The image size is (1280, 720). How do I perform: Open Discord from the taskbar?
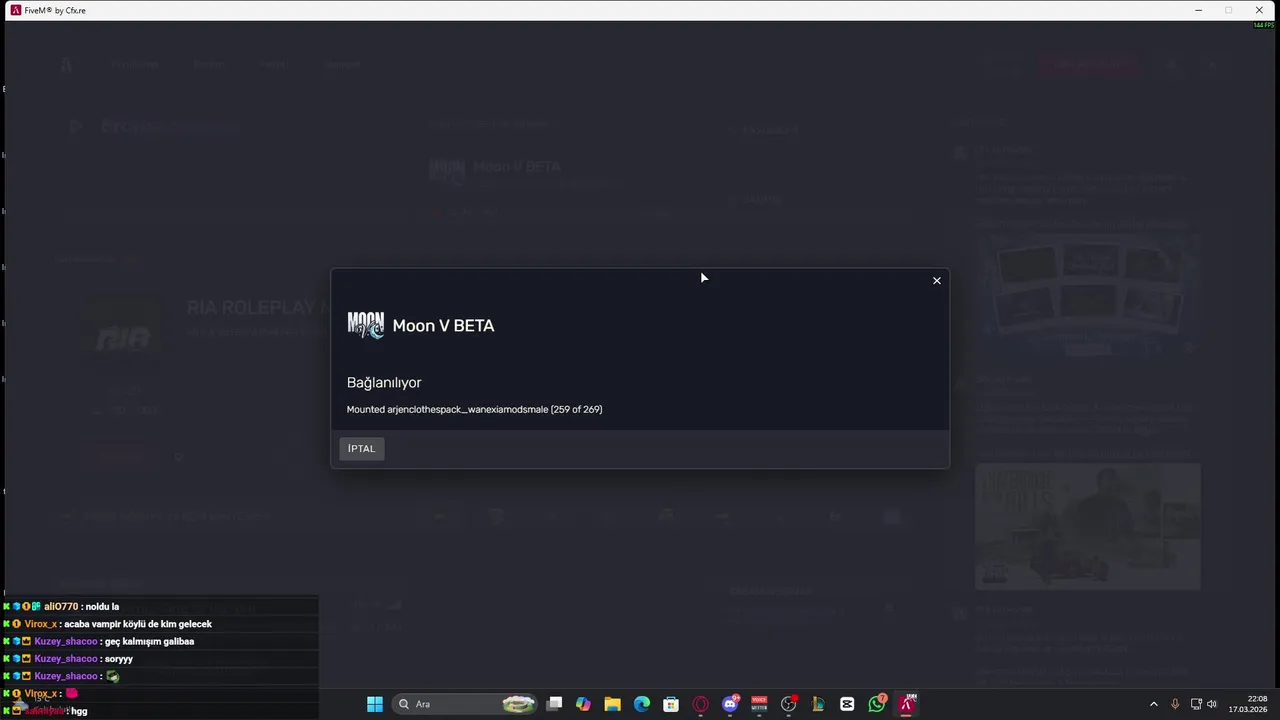(730, 704)
